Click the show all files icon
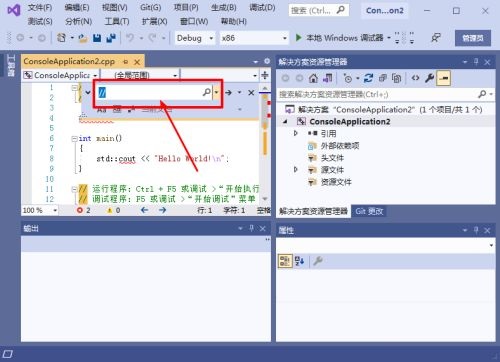Image resolution: width=500 pixels, height=362 pixels. point(396,78)
